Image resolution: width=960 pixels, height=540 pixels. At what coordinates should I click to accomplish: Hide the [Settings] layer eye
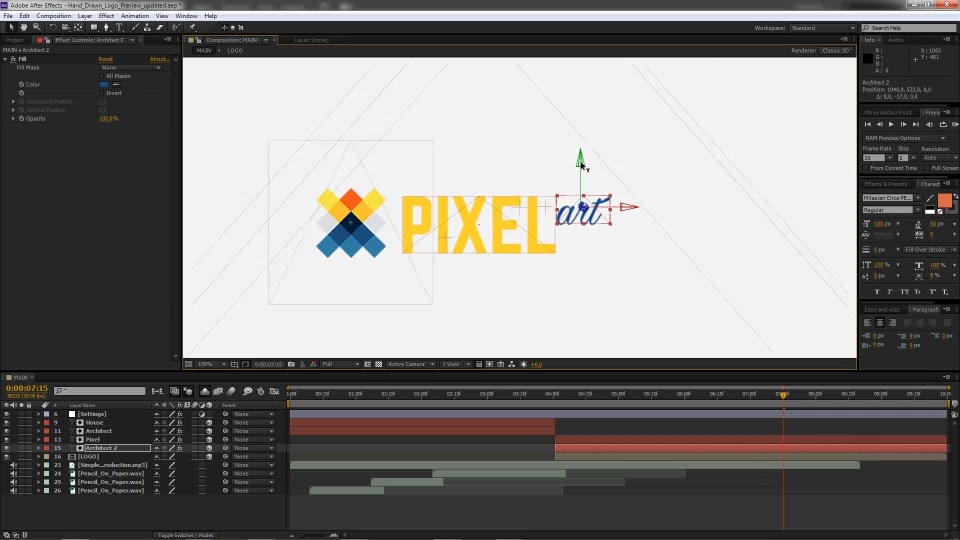click(7, 414)
